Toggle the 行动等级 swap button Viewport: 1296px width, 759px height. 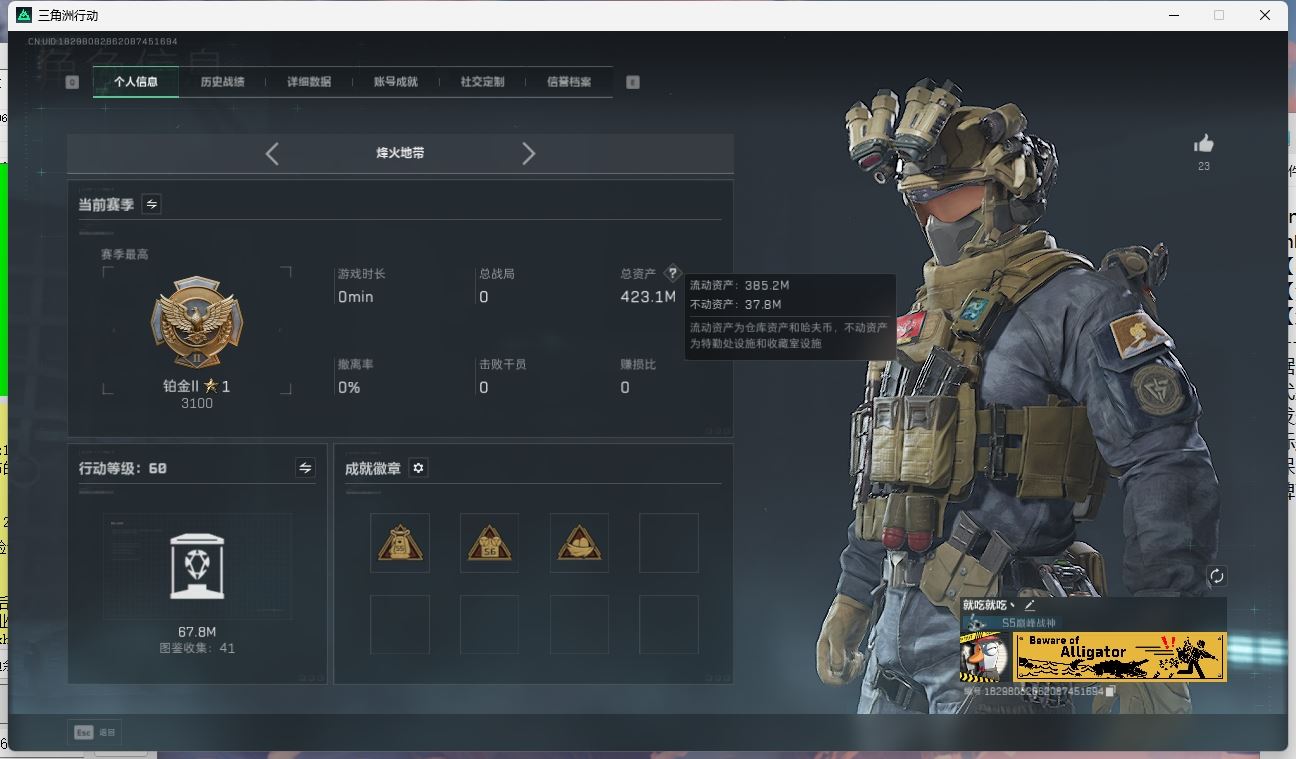(x=305, y=468)
